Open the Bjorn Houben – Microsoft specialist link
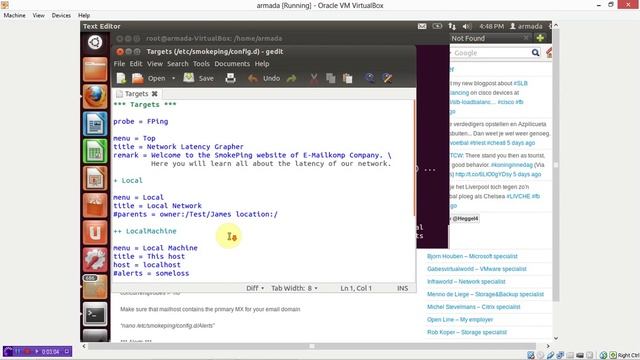The height and width of the screenshot is (360, 640). pyautogui.click(x=472, y=256)
